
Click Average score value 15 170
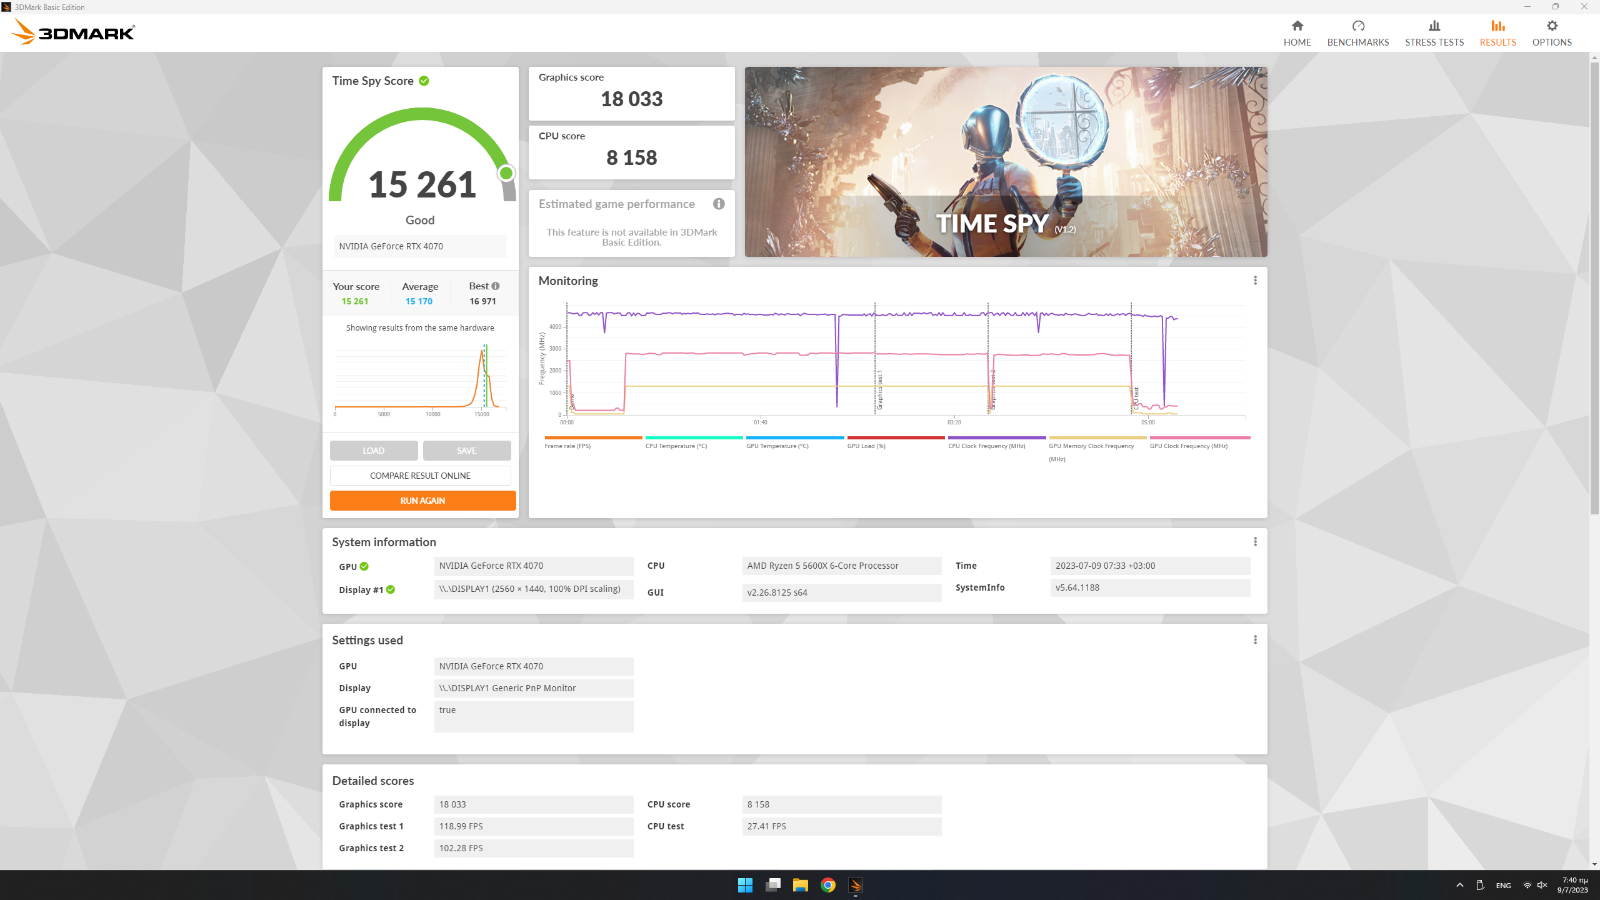[x=419, y=301]
